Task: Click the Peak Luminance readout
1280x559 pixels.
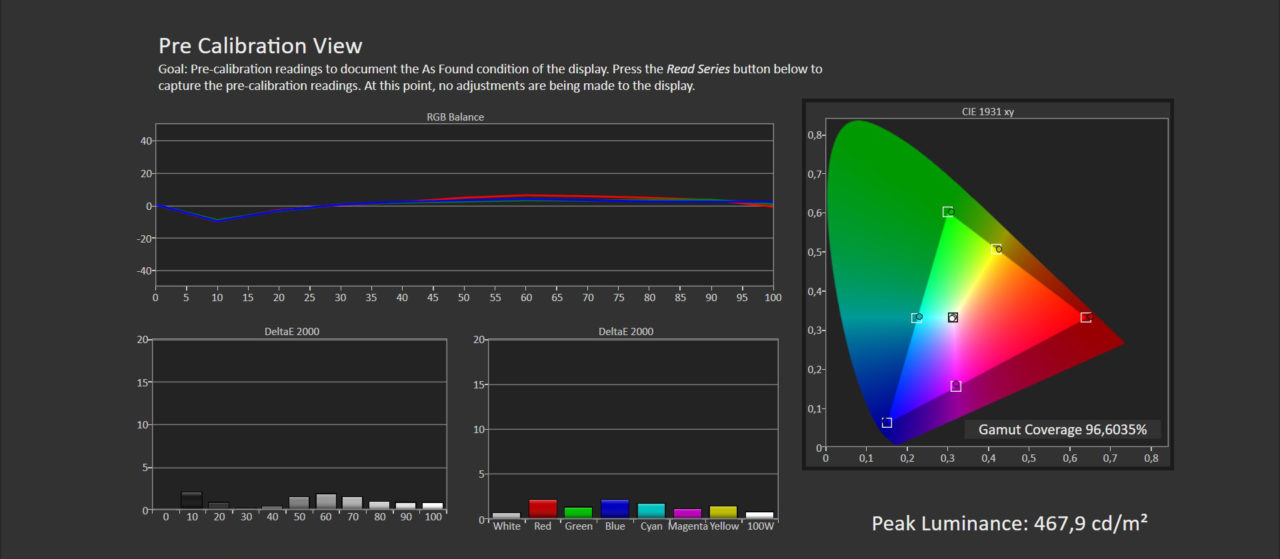Action: click(x=1008, y=523)
